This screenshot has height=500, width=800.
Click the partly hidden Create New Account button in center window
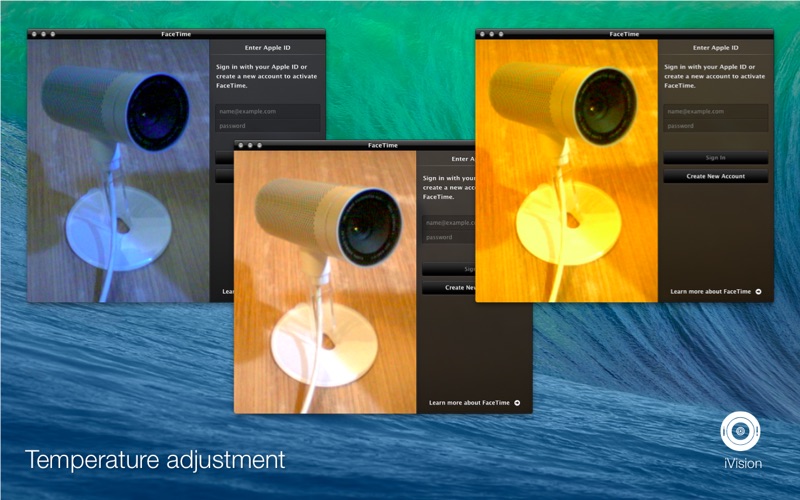pos(448,288)
